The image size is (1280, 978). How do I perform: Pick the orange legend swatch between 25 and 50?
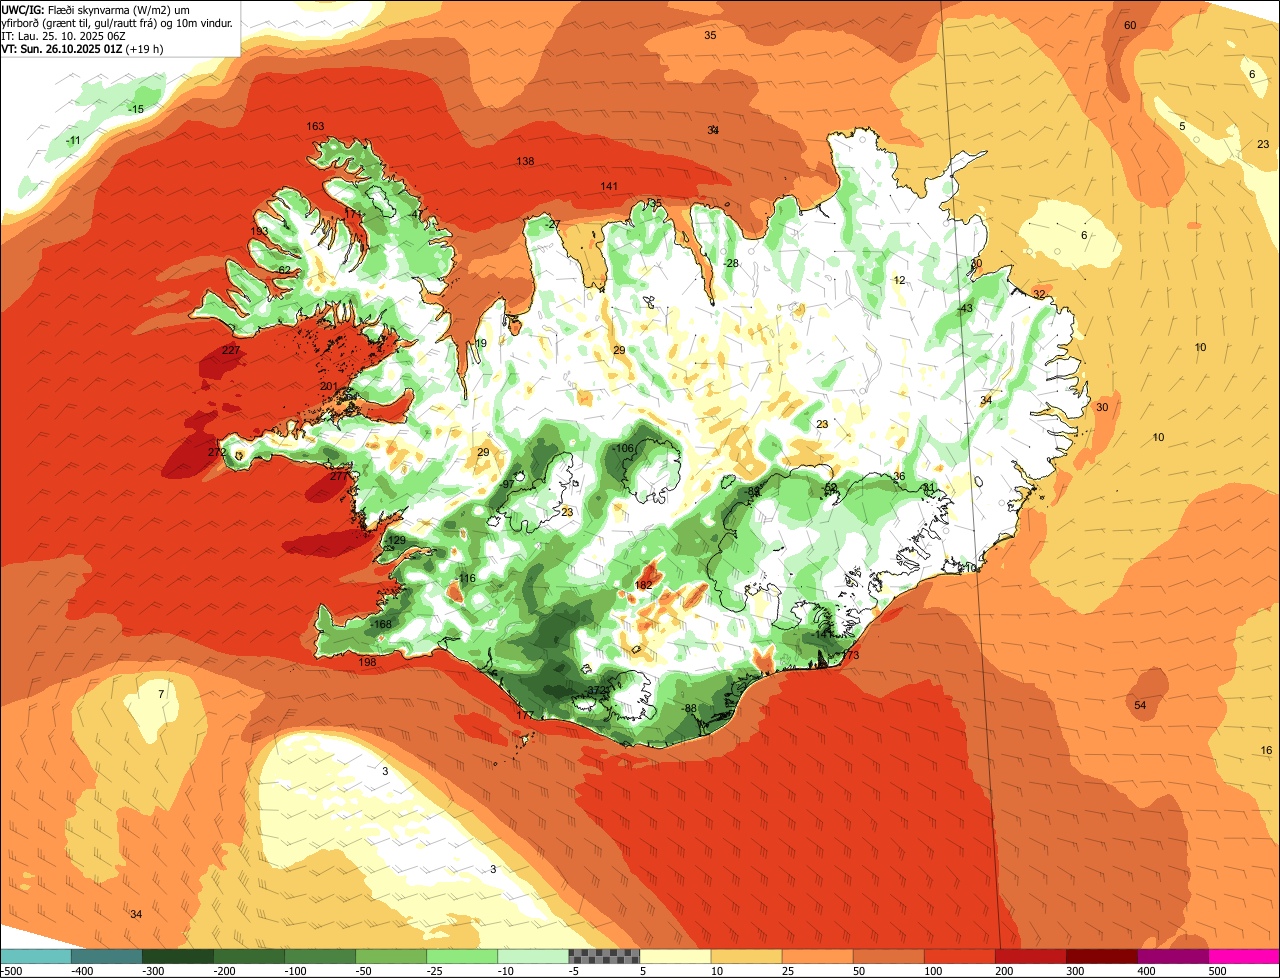[x=817, y=956]
